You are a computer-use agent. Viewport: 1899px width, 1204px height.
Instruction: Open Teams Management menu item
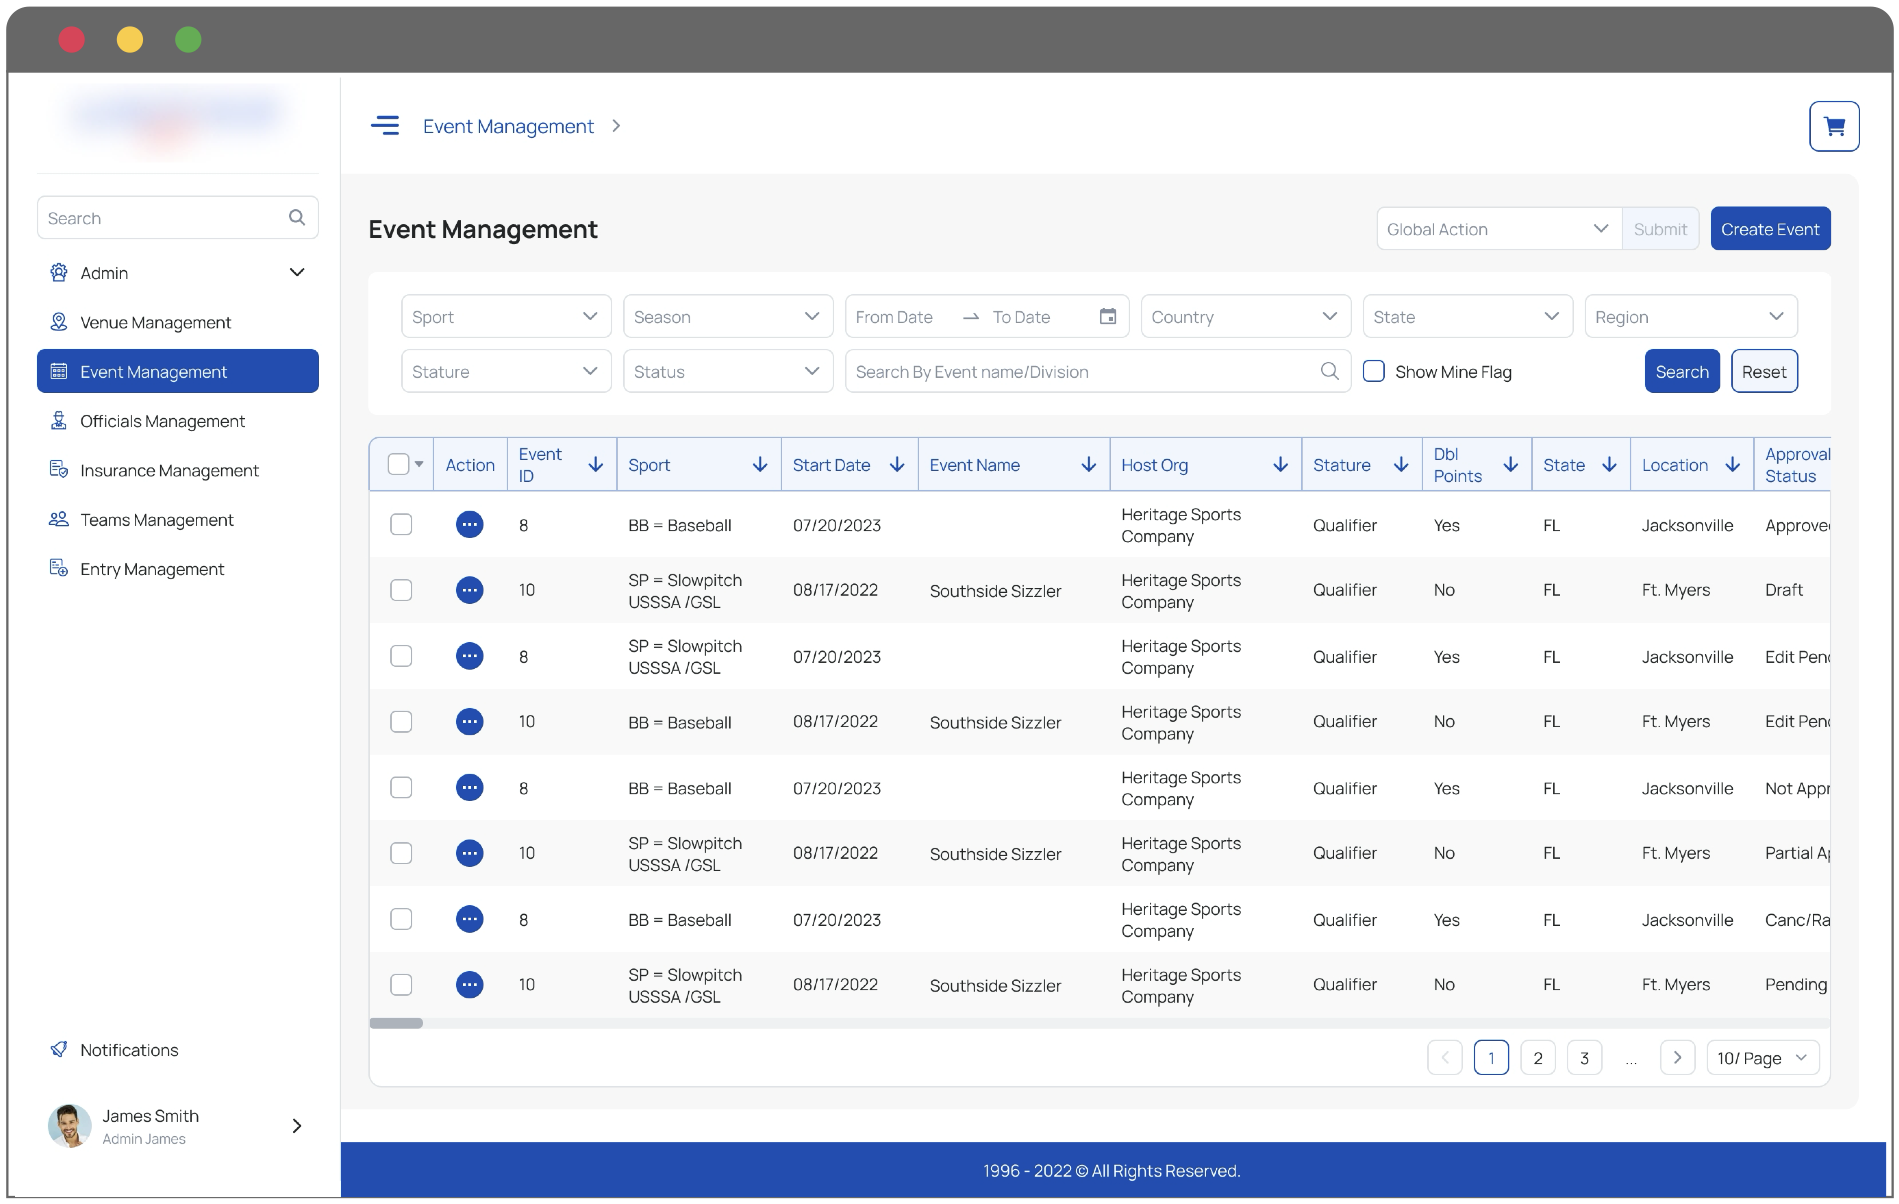tap(178, 520)
